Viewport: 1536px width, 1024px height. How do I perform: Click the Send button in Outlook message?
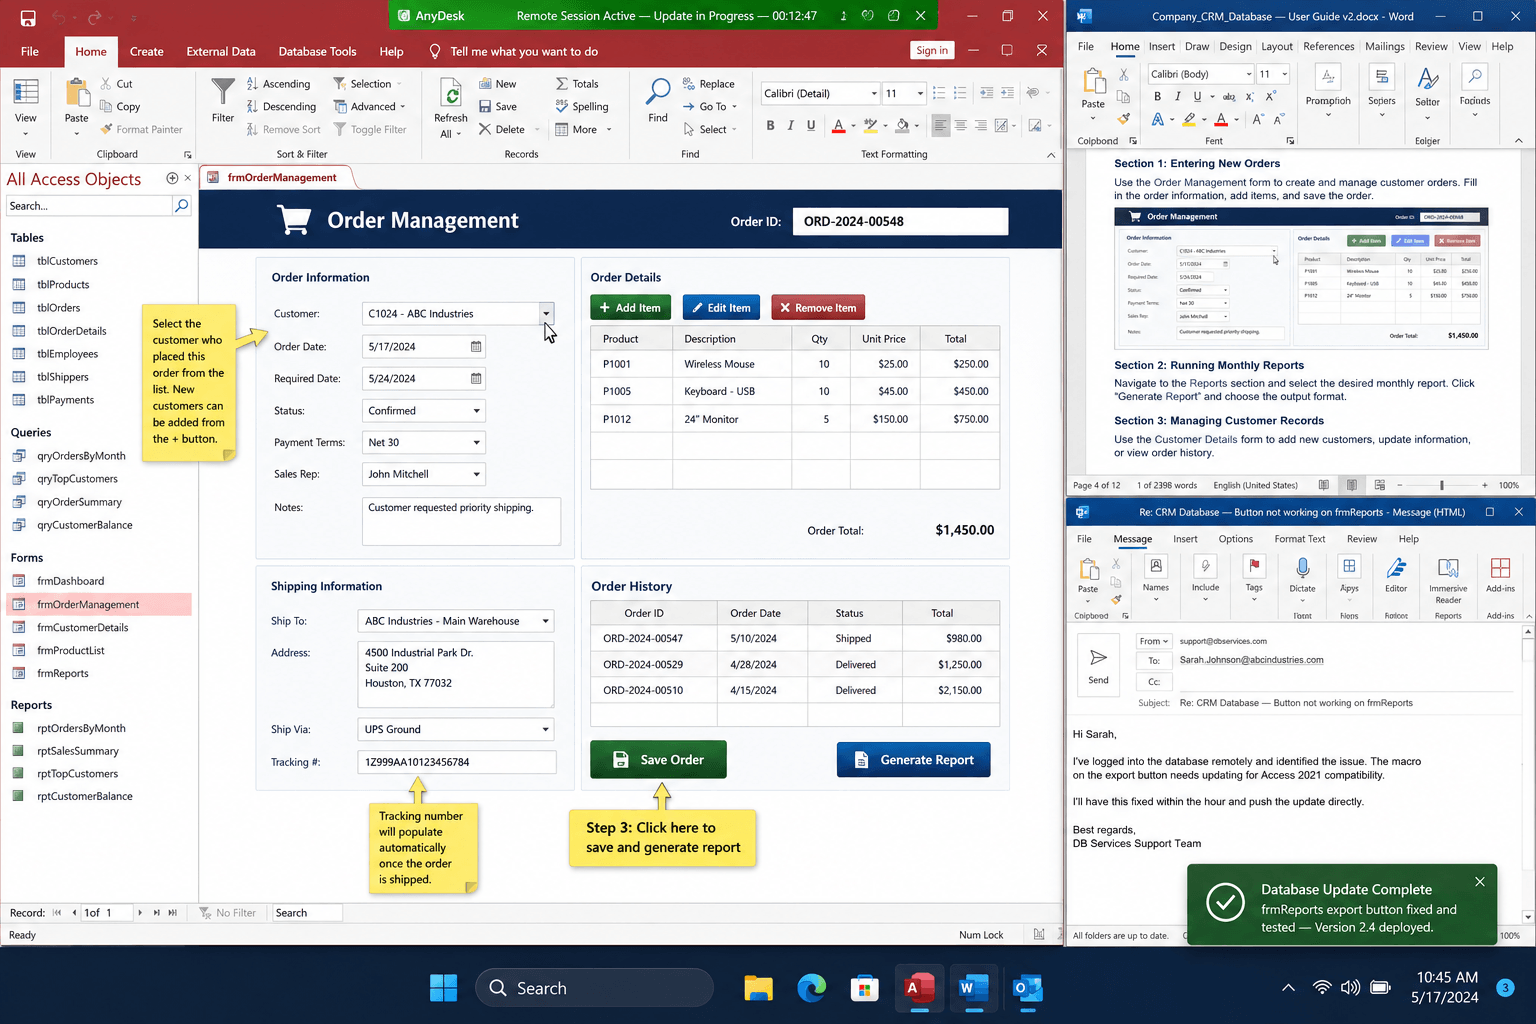coord(1098,664)
